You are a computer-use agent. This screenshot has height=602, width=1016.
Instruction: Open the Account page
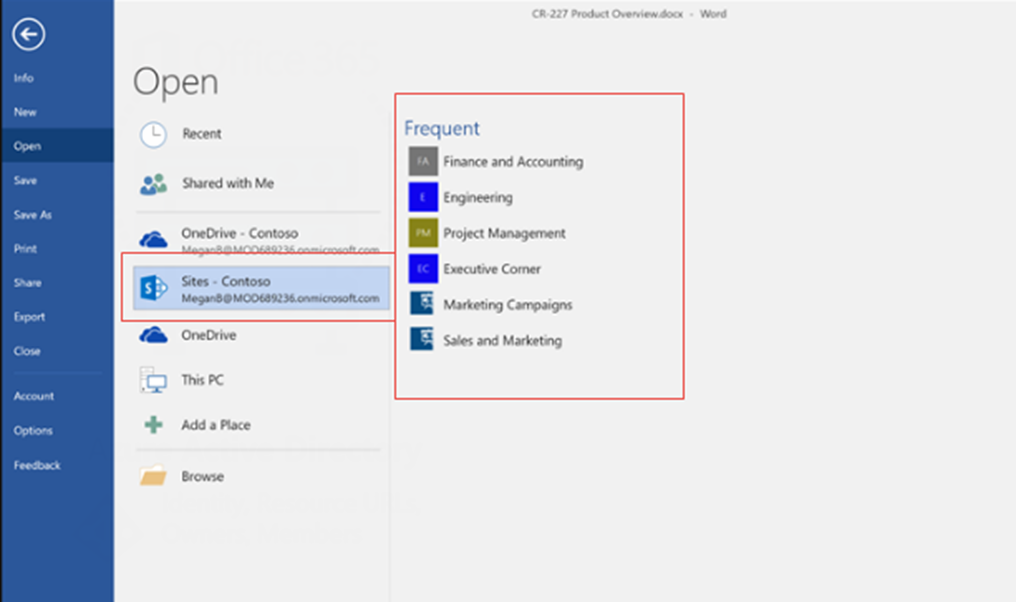pos(34,396)
